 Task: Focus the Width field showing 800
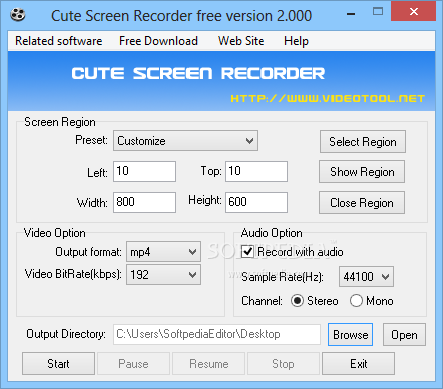pos(144,202)
